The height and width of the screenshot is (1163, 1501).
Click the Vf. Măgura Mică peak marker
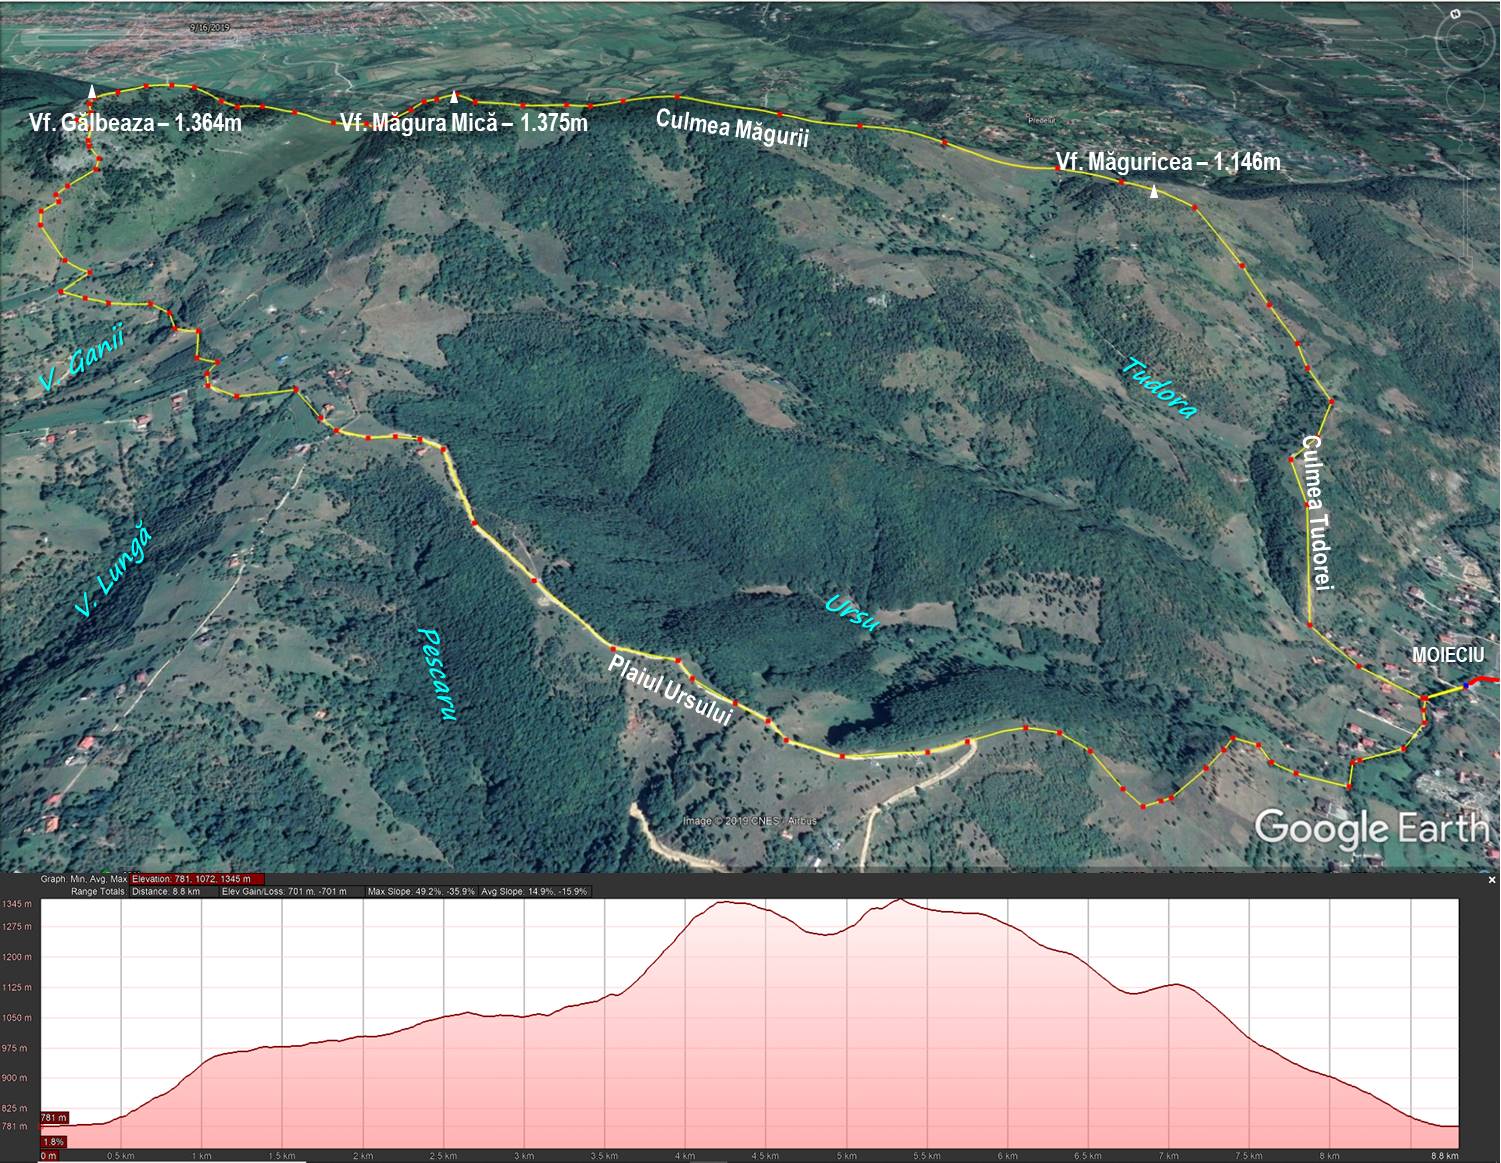455,97
